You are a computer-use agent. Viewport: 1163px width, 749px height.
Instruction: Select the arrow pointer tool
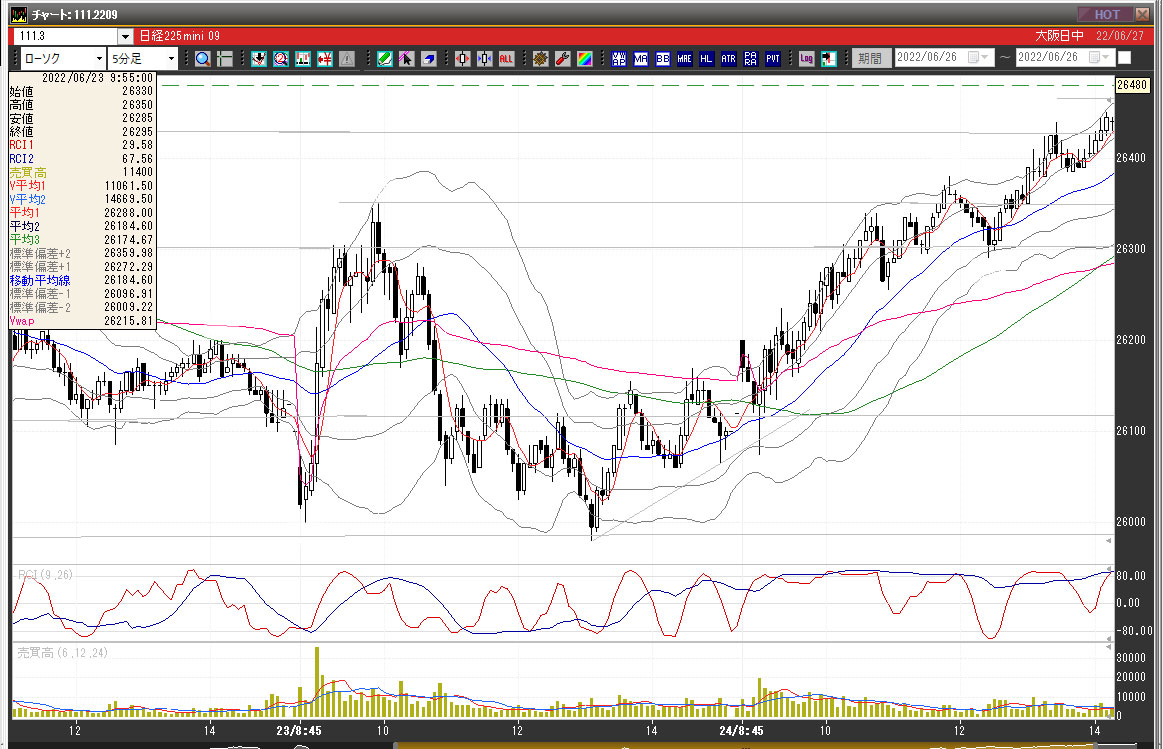[x=406, y=59]
